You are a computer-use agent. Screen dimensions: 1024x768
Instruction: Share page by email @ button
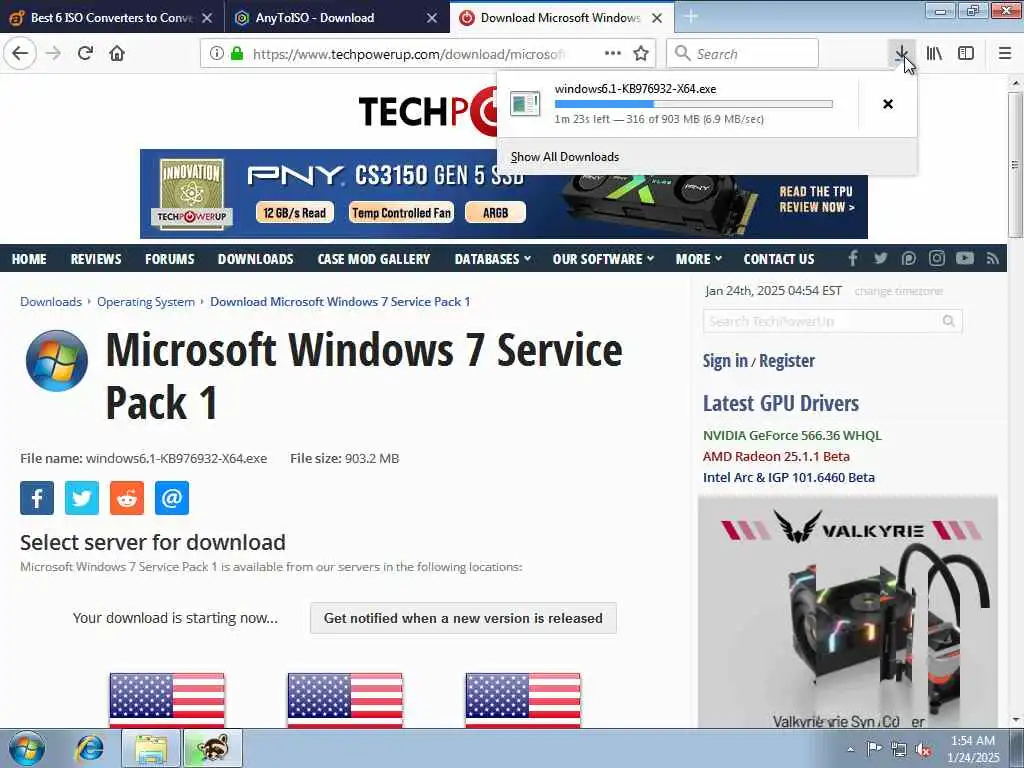point(172,498)
